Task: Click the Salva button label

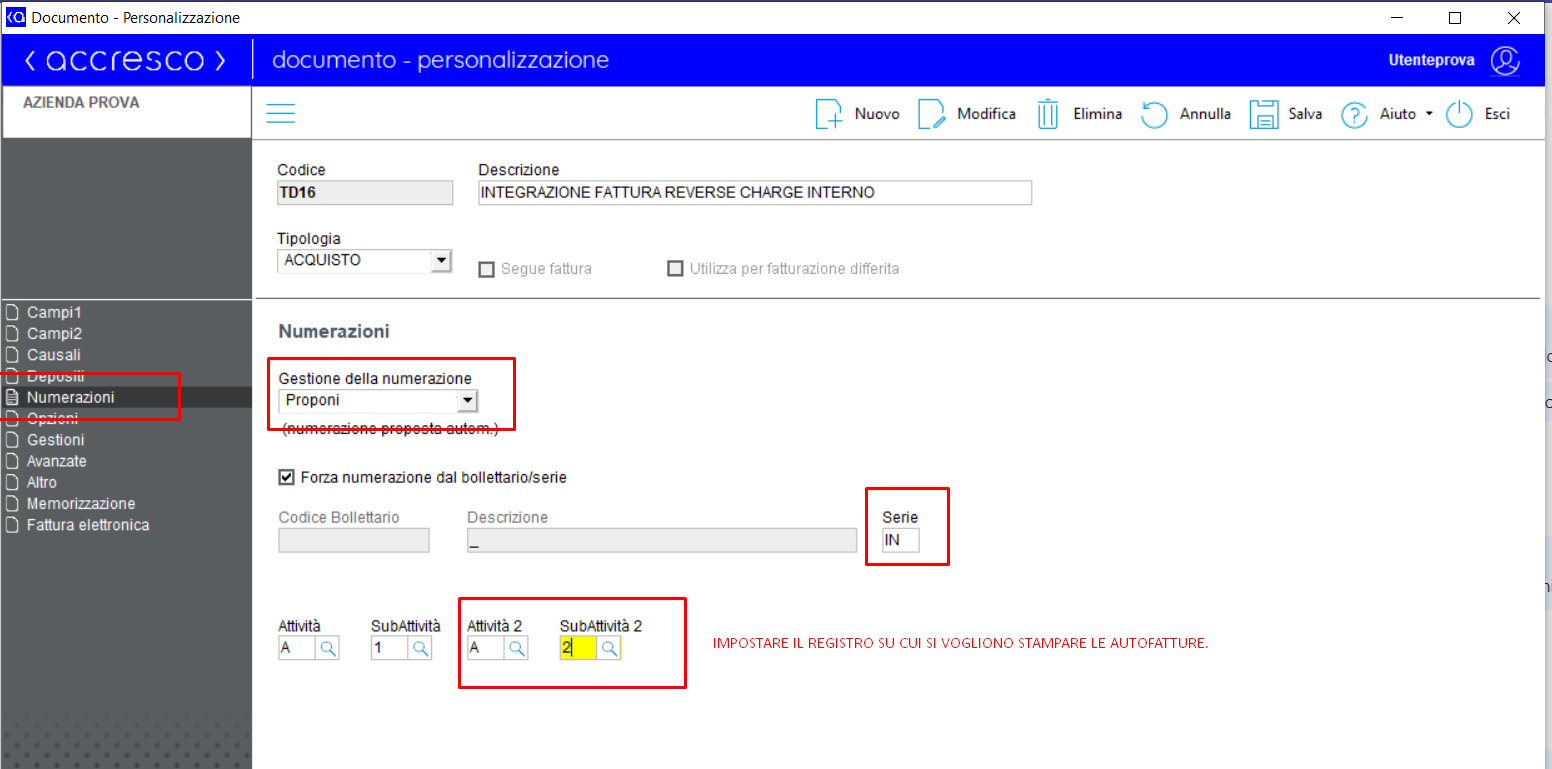Action: 1305,114
